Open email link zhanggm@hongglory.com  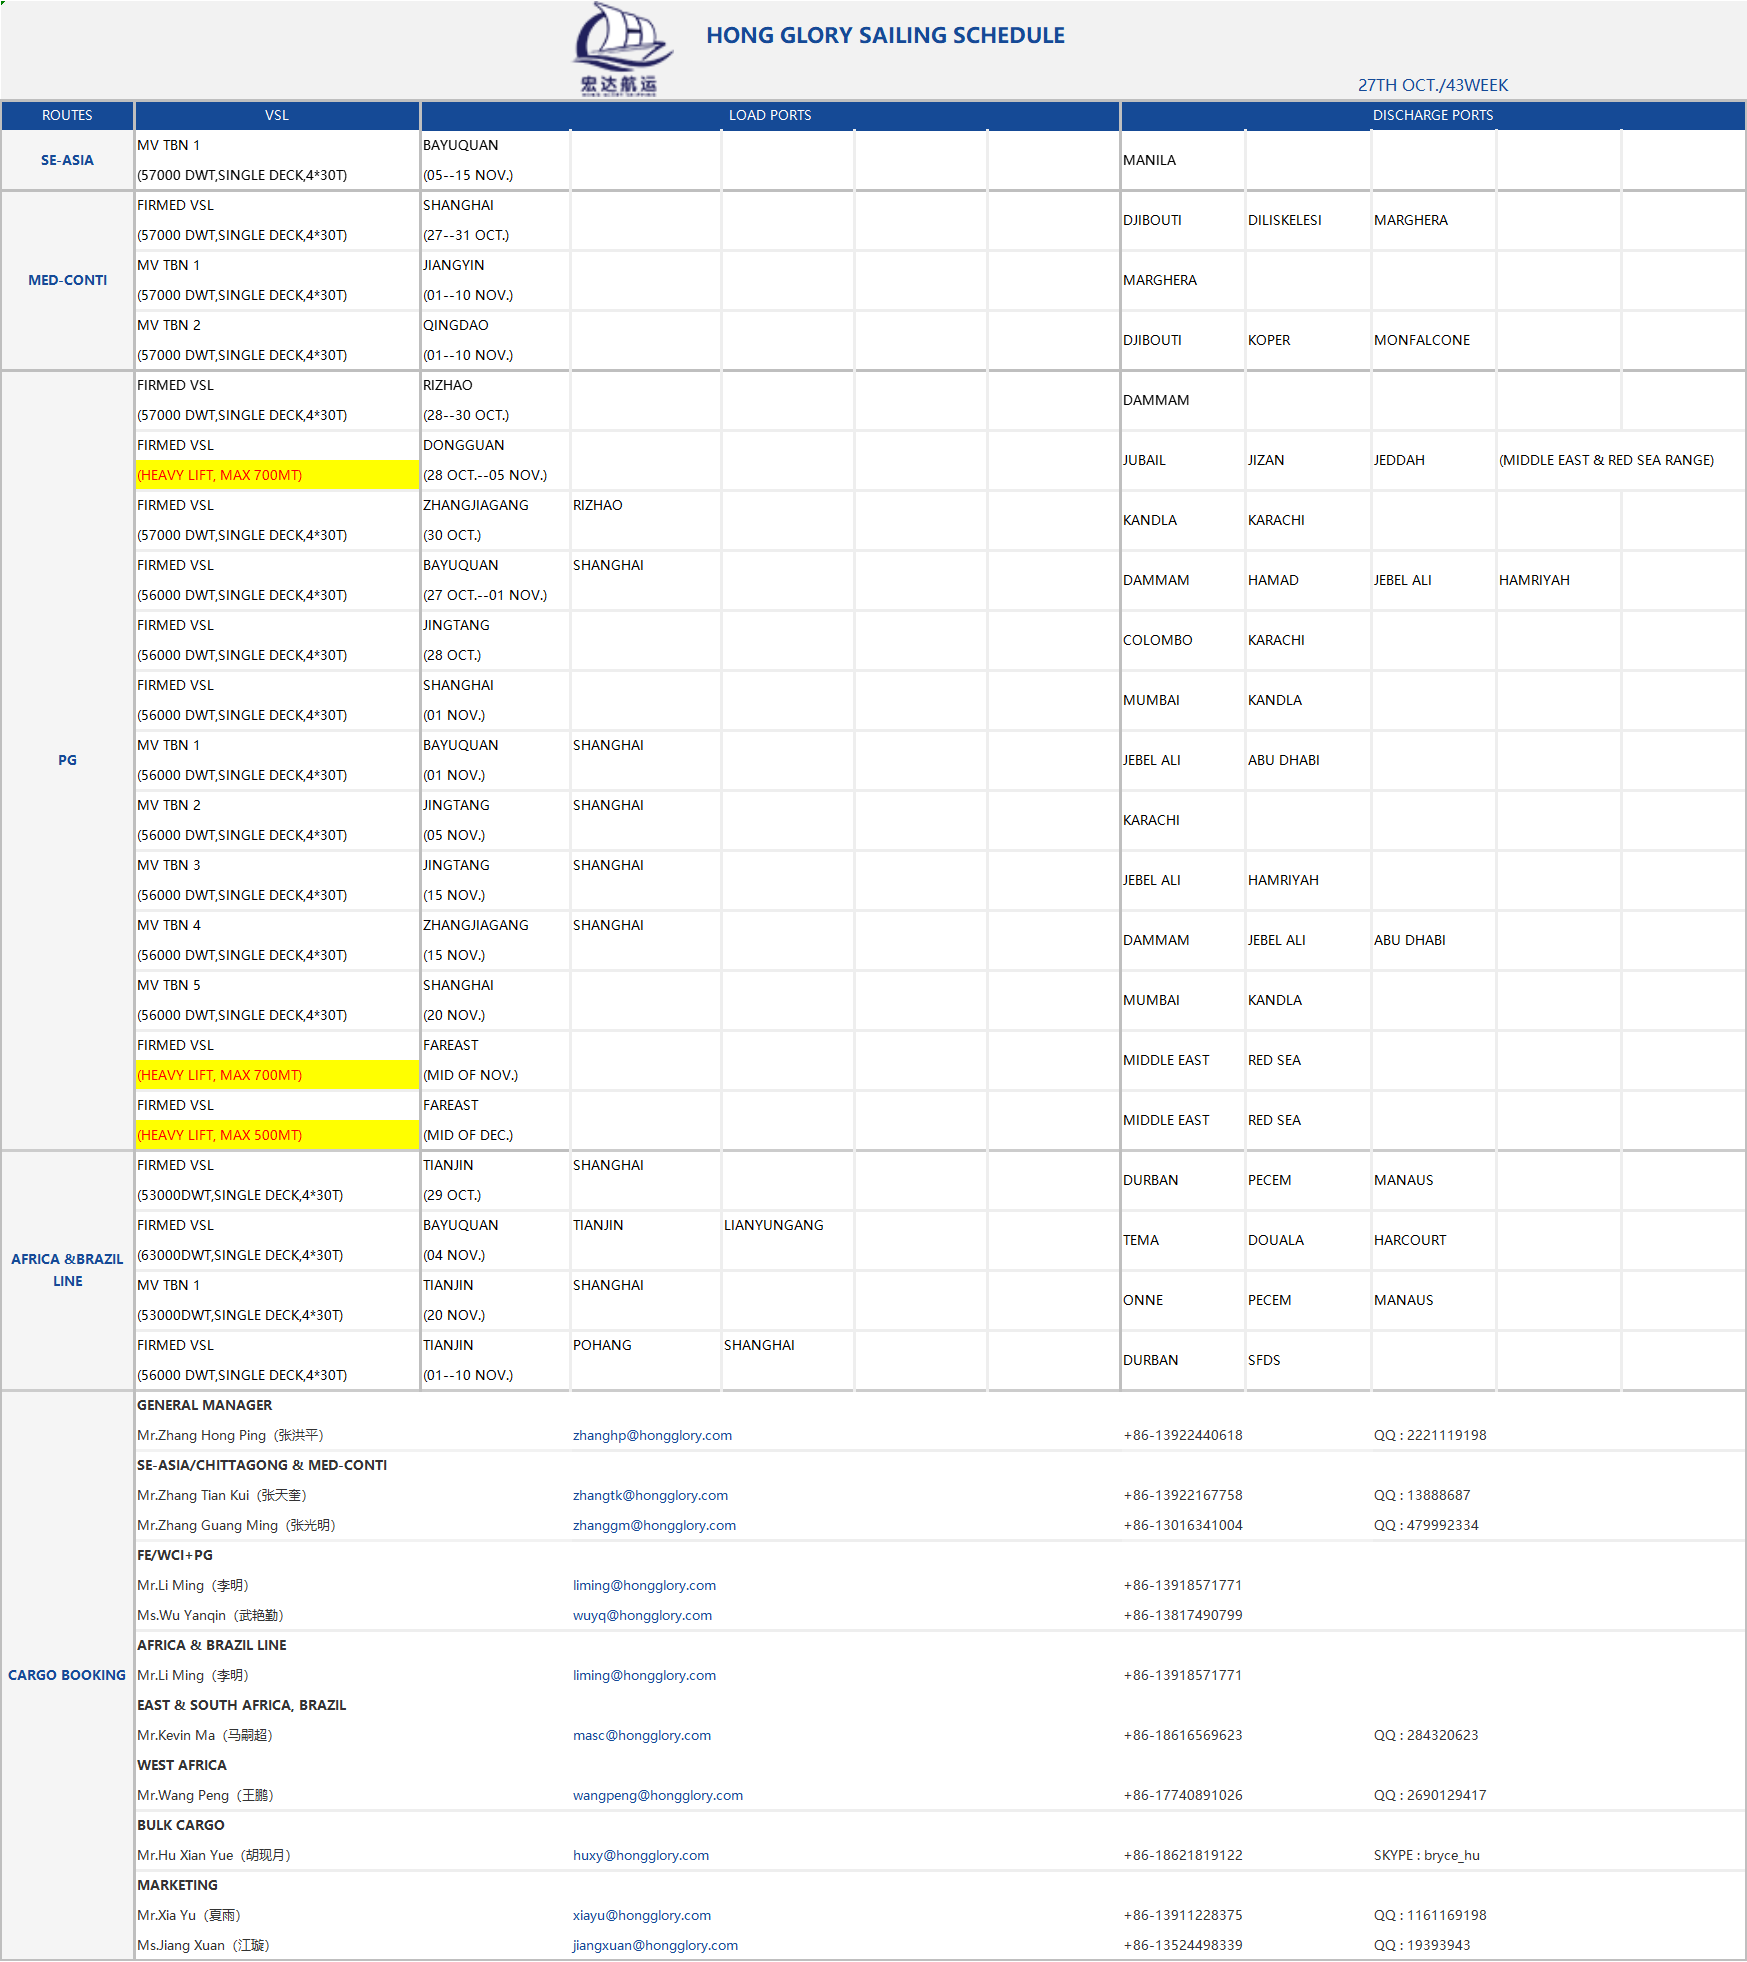click(x=654, y=1525)
